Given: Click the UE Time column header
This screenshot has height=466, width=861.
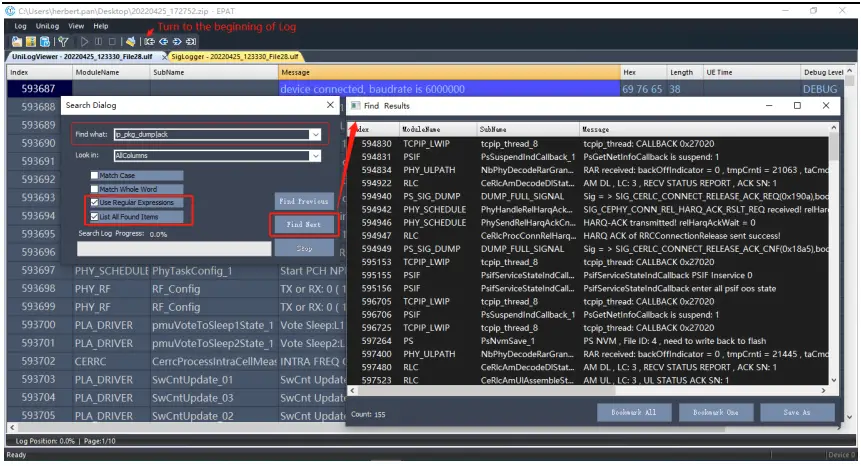Looking at the screenshot, I should [x=751, y=72].
